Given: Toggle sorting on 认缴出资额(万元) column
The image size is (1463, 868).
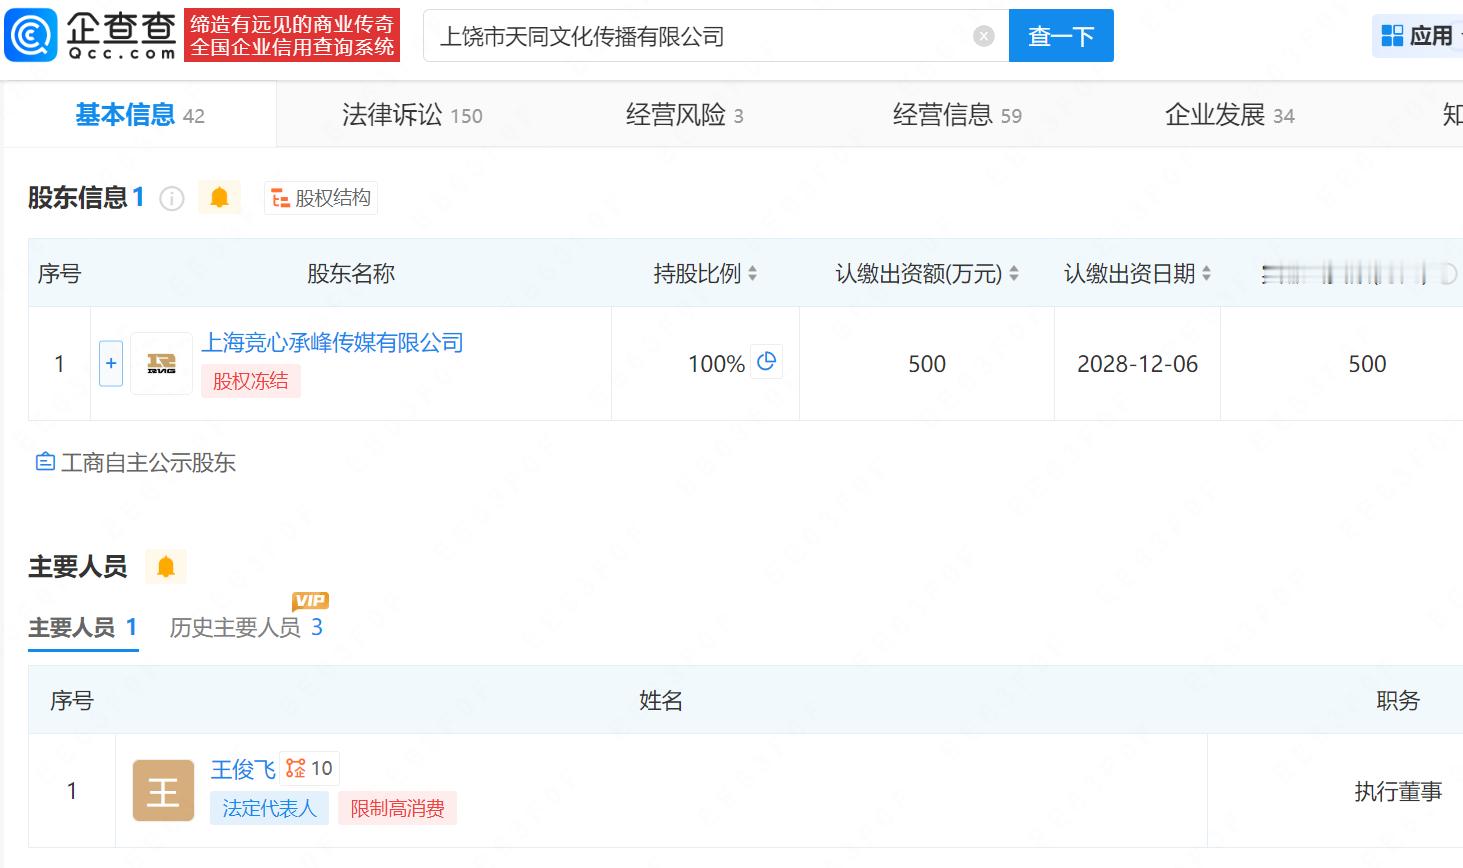Looking at the screenshot, I should (x=1015, y=273).
